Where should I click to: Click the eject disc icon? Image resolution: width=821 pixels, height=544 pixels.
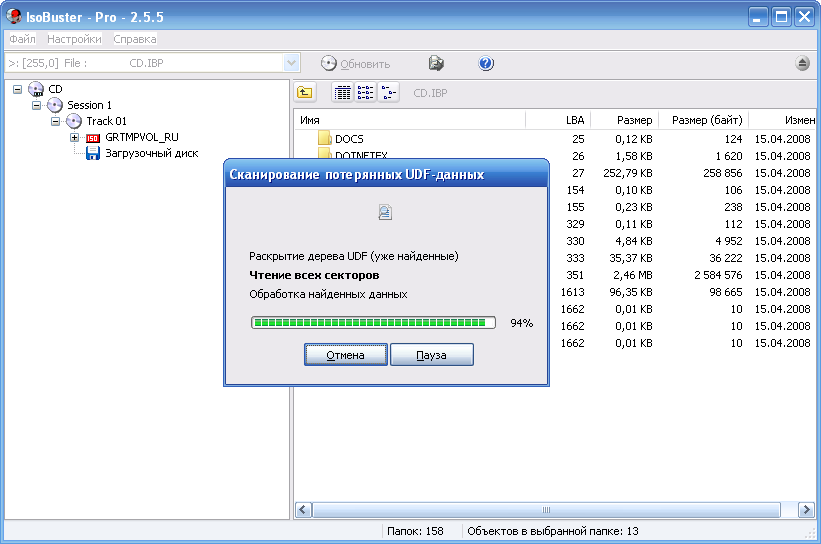[802, 63]
